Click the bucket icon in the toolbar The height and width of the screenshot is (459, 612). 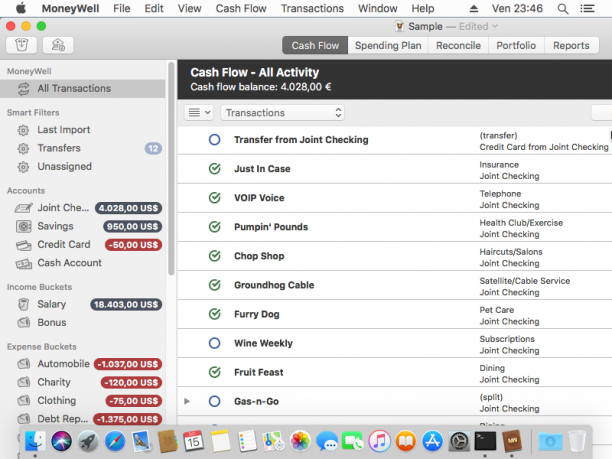pyautogui.click(x=21, y=45)
